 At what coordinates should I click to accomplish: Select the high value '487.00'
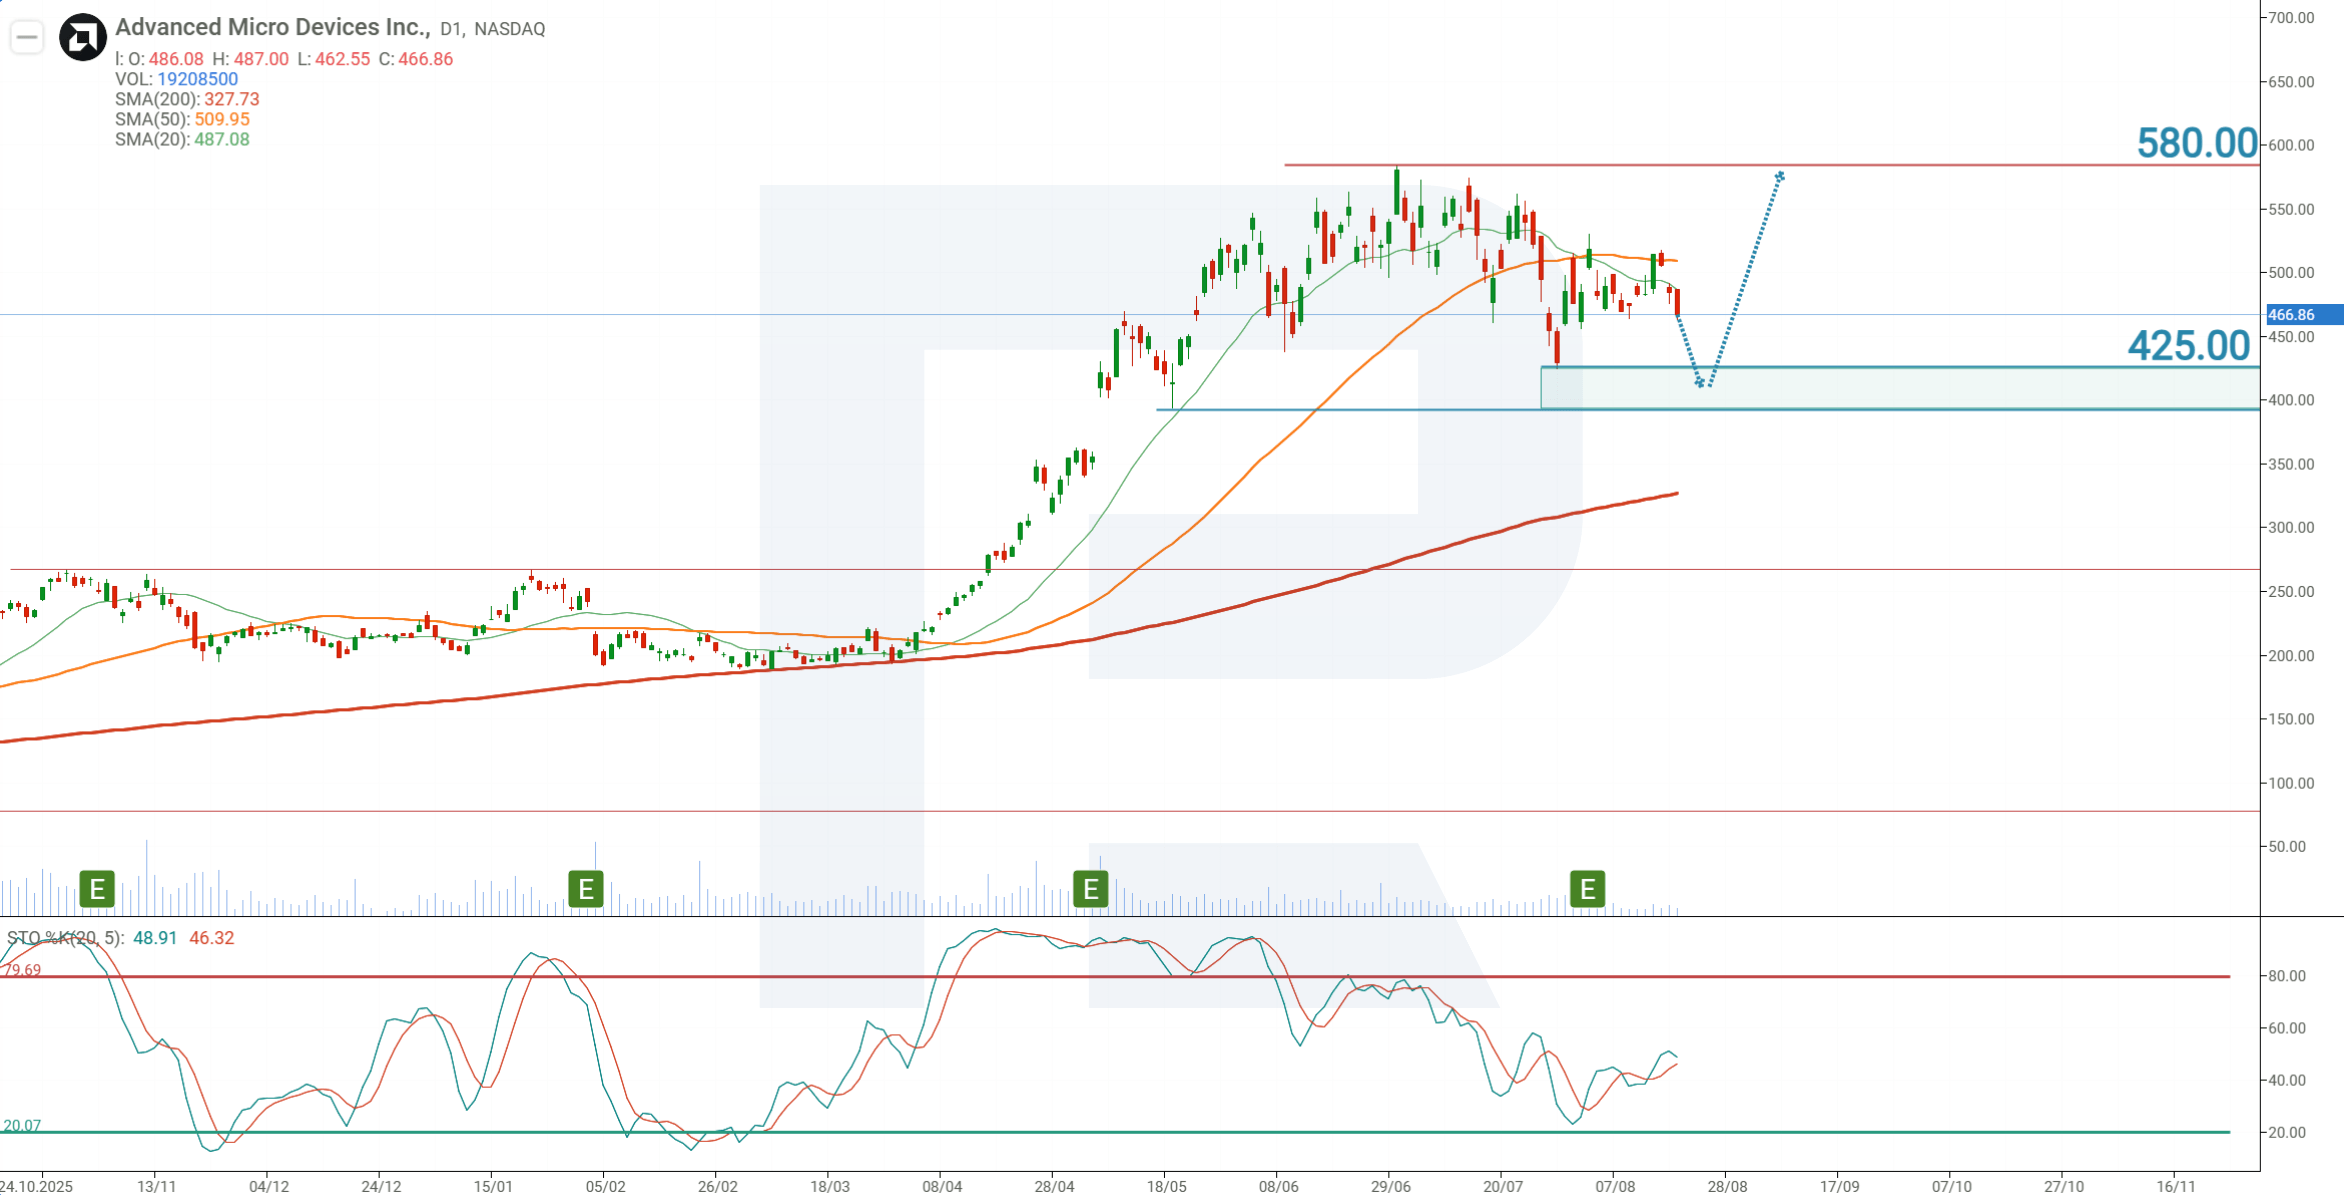(261, 59)
